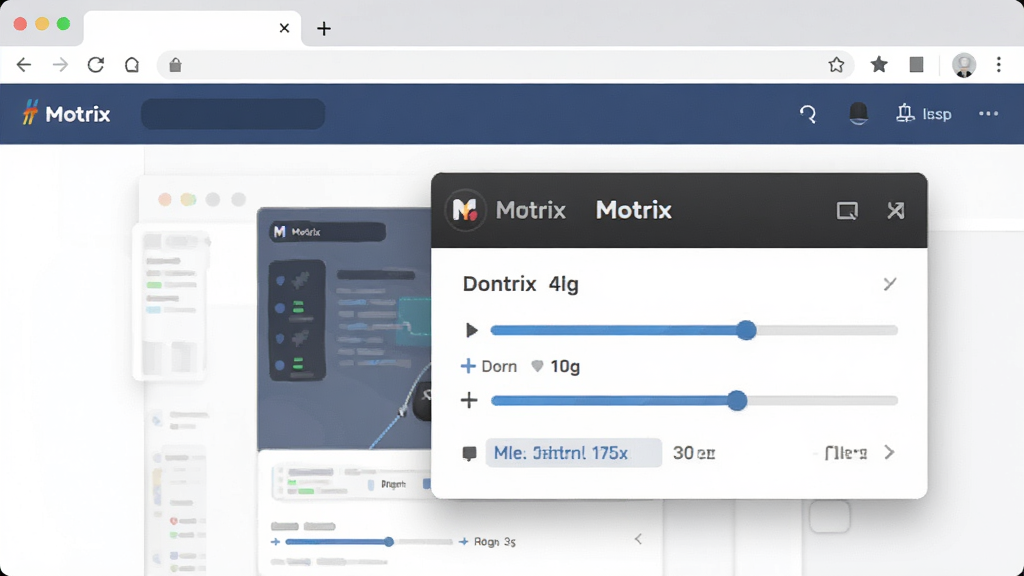Open the three-dot more menu in Motrix header
The width and height of the screenshot is (1024, 576).
click(x=989, y=114)
